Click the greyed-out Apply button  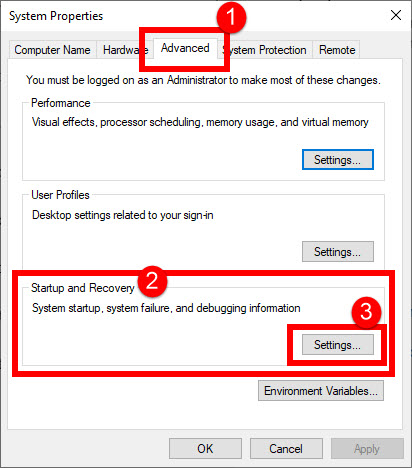tap(367, 449)
